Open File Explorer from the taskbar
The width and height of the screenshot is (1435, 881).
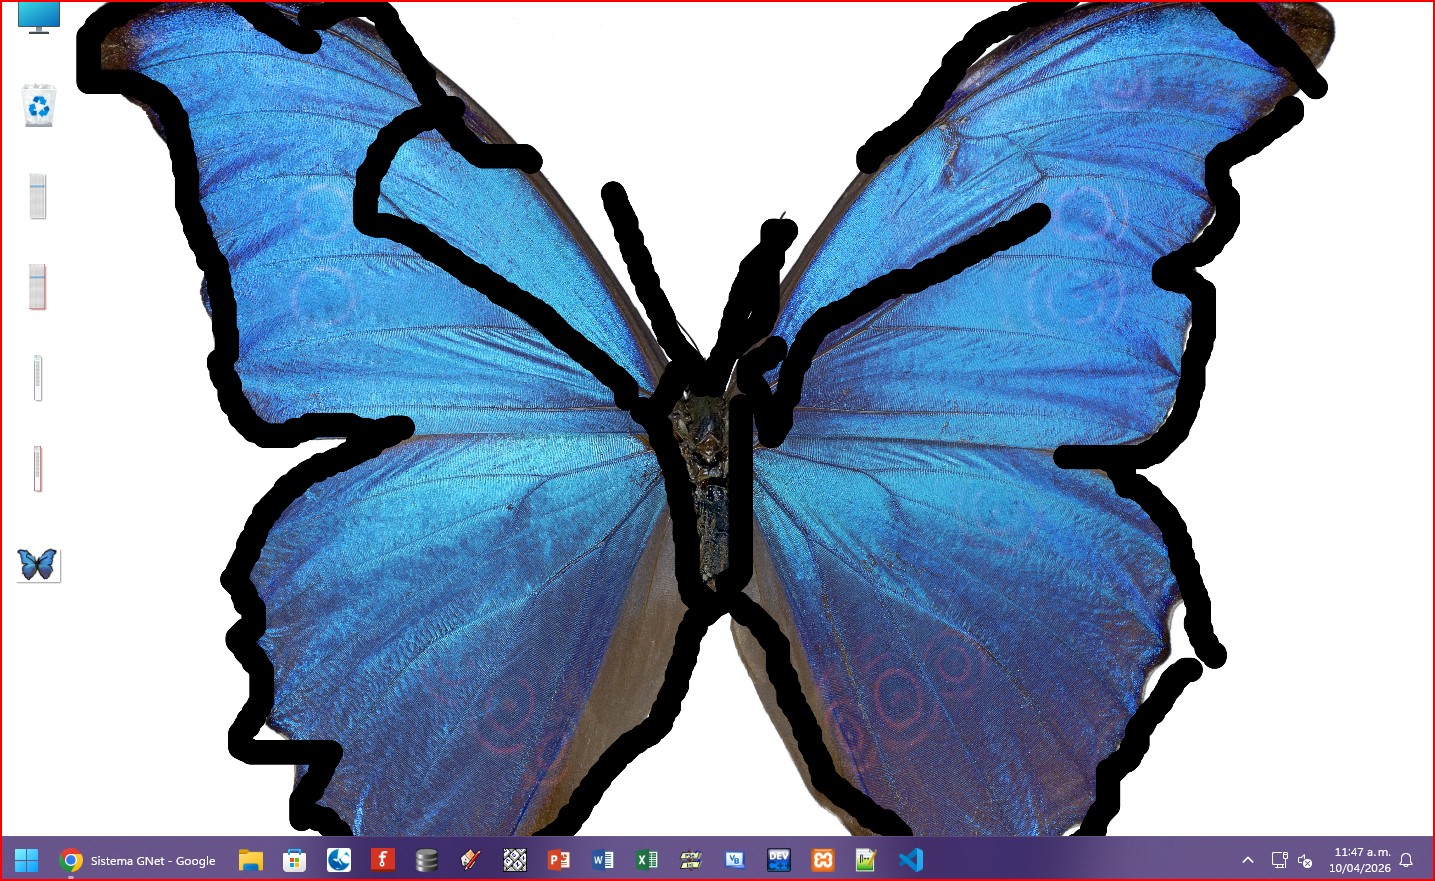(250, 860)
